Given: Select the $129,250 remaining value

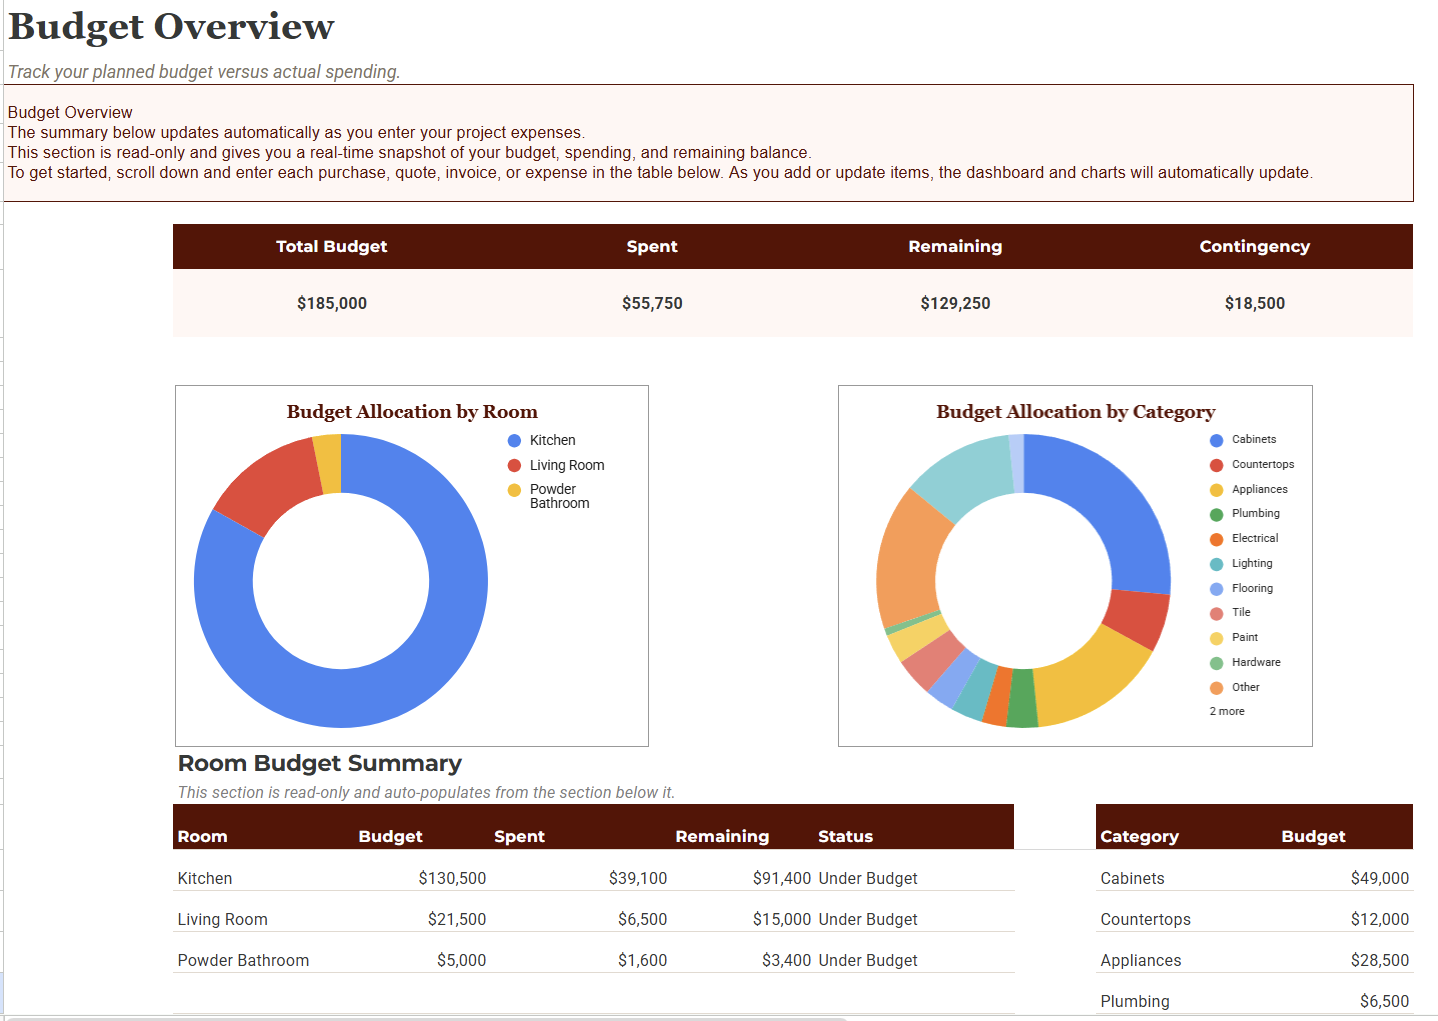Looking at the screenshot, I should (x=955, y=303).
